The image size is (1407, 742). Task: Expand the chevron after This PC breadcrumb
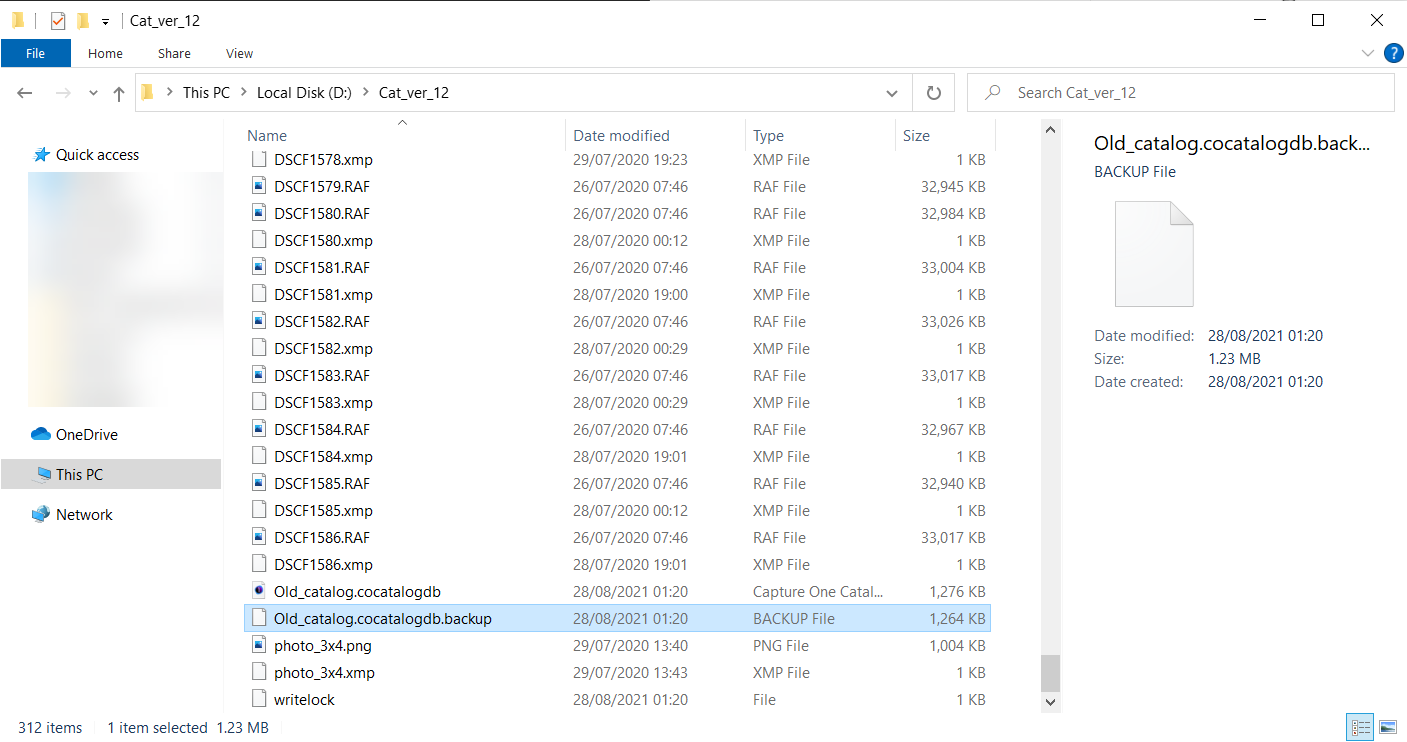pyautogui.click(x=243, y=93)
